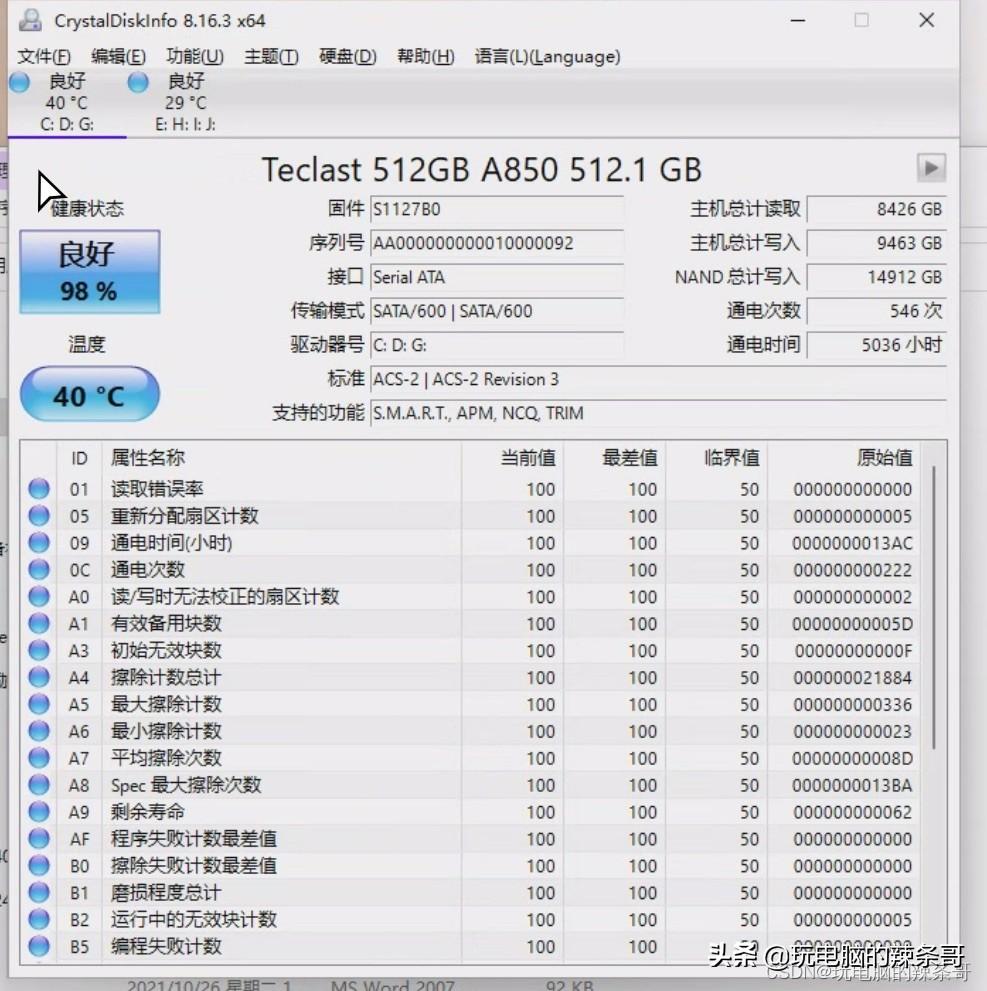Viewport: 987px width, 991px height.
Task: Click raw value 000000000336
Action: 852,704
